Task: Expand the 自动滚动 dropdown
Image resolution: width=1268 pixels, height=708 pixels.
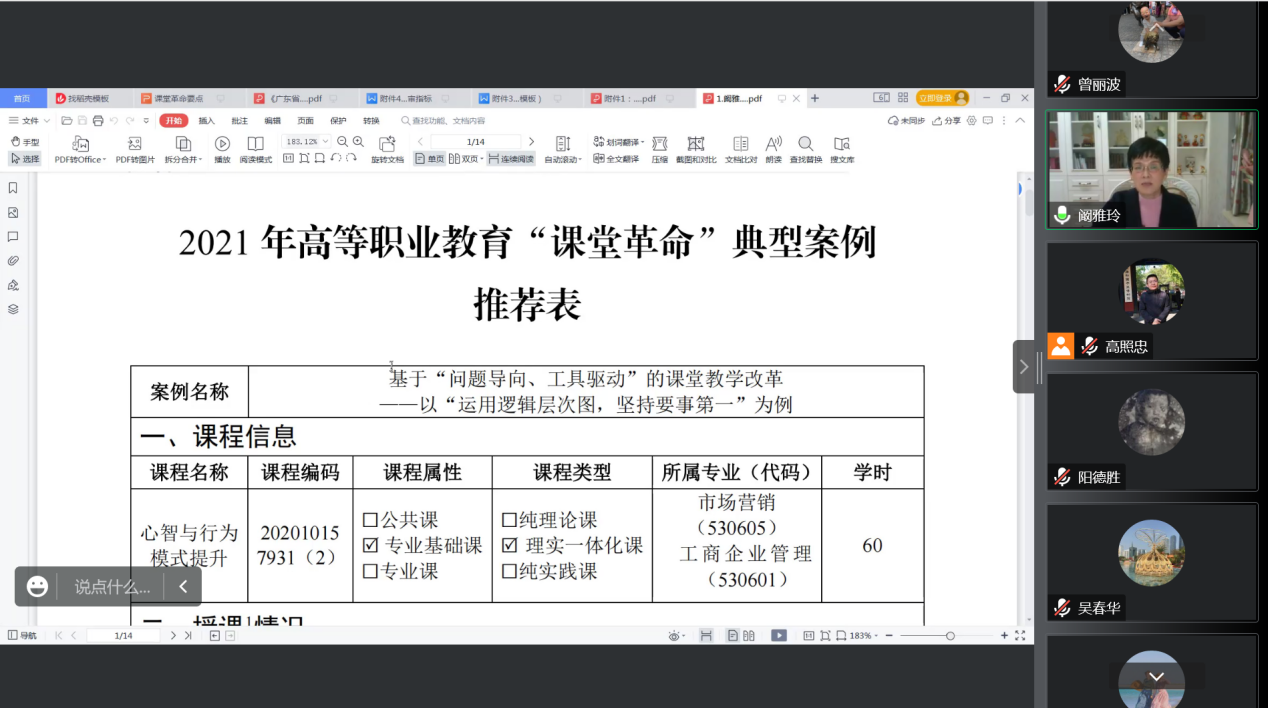Action: 562,159
